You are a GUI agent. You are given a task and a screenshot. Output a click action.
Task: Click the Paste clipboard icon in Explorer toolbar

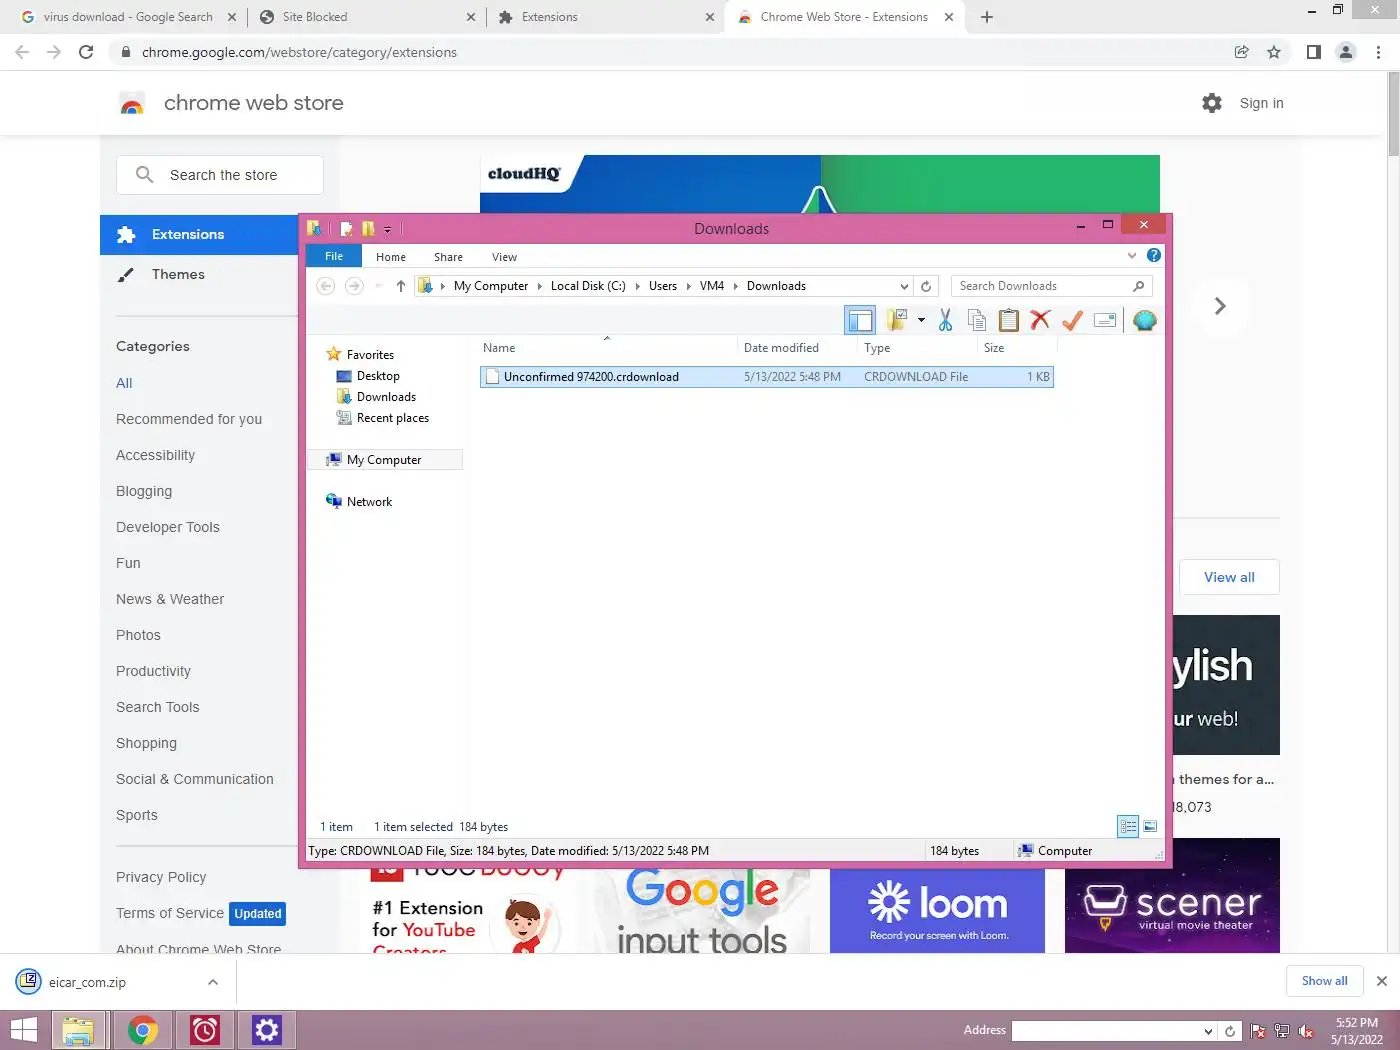[1009, 320]
